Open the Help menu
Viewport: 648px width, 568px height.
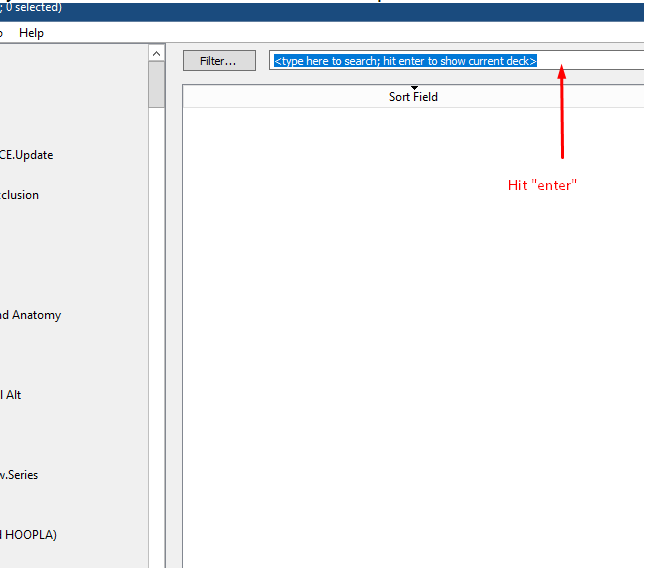31,33
